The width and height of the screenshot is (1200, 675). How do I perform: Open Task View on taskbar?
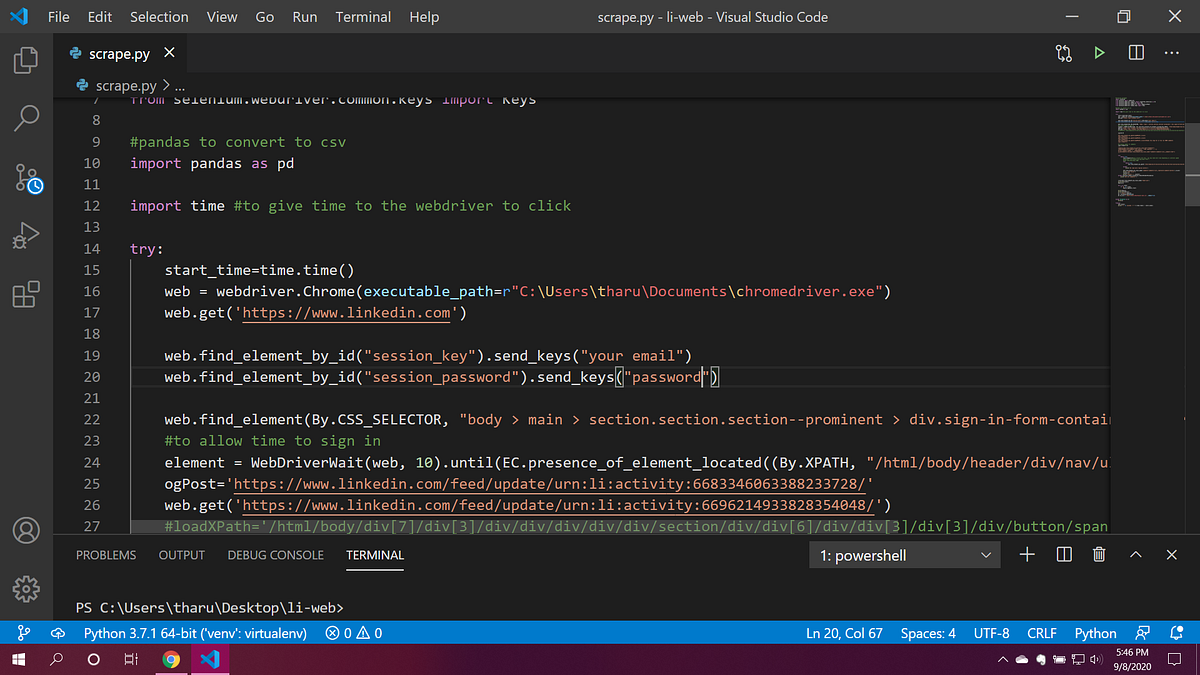[131, 660]
